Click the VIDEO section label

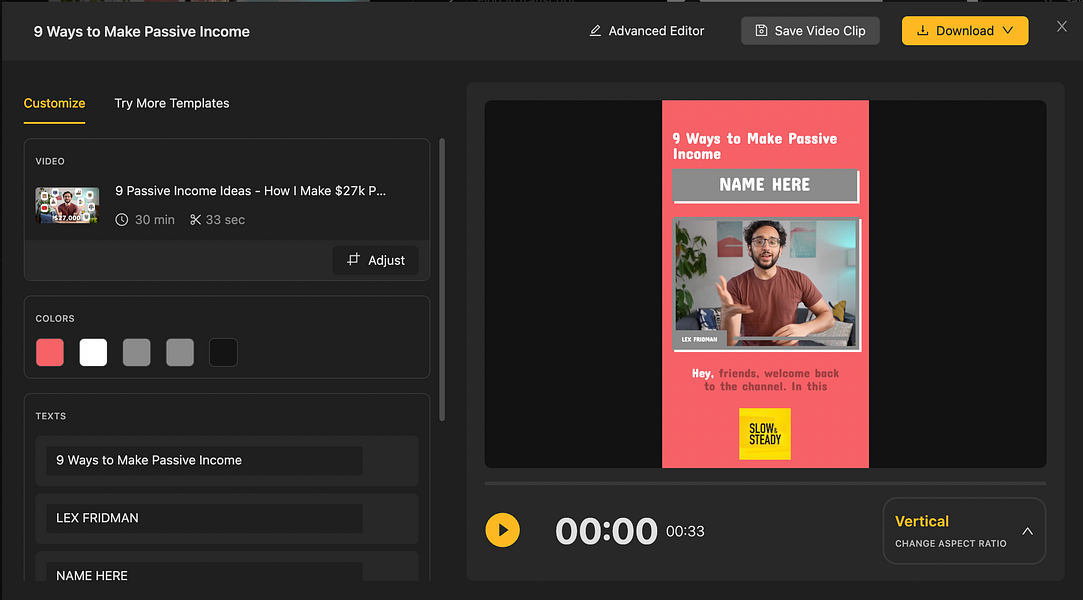(50, 162)
